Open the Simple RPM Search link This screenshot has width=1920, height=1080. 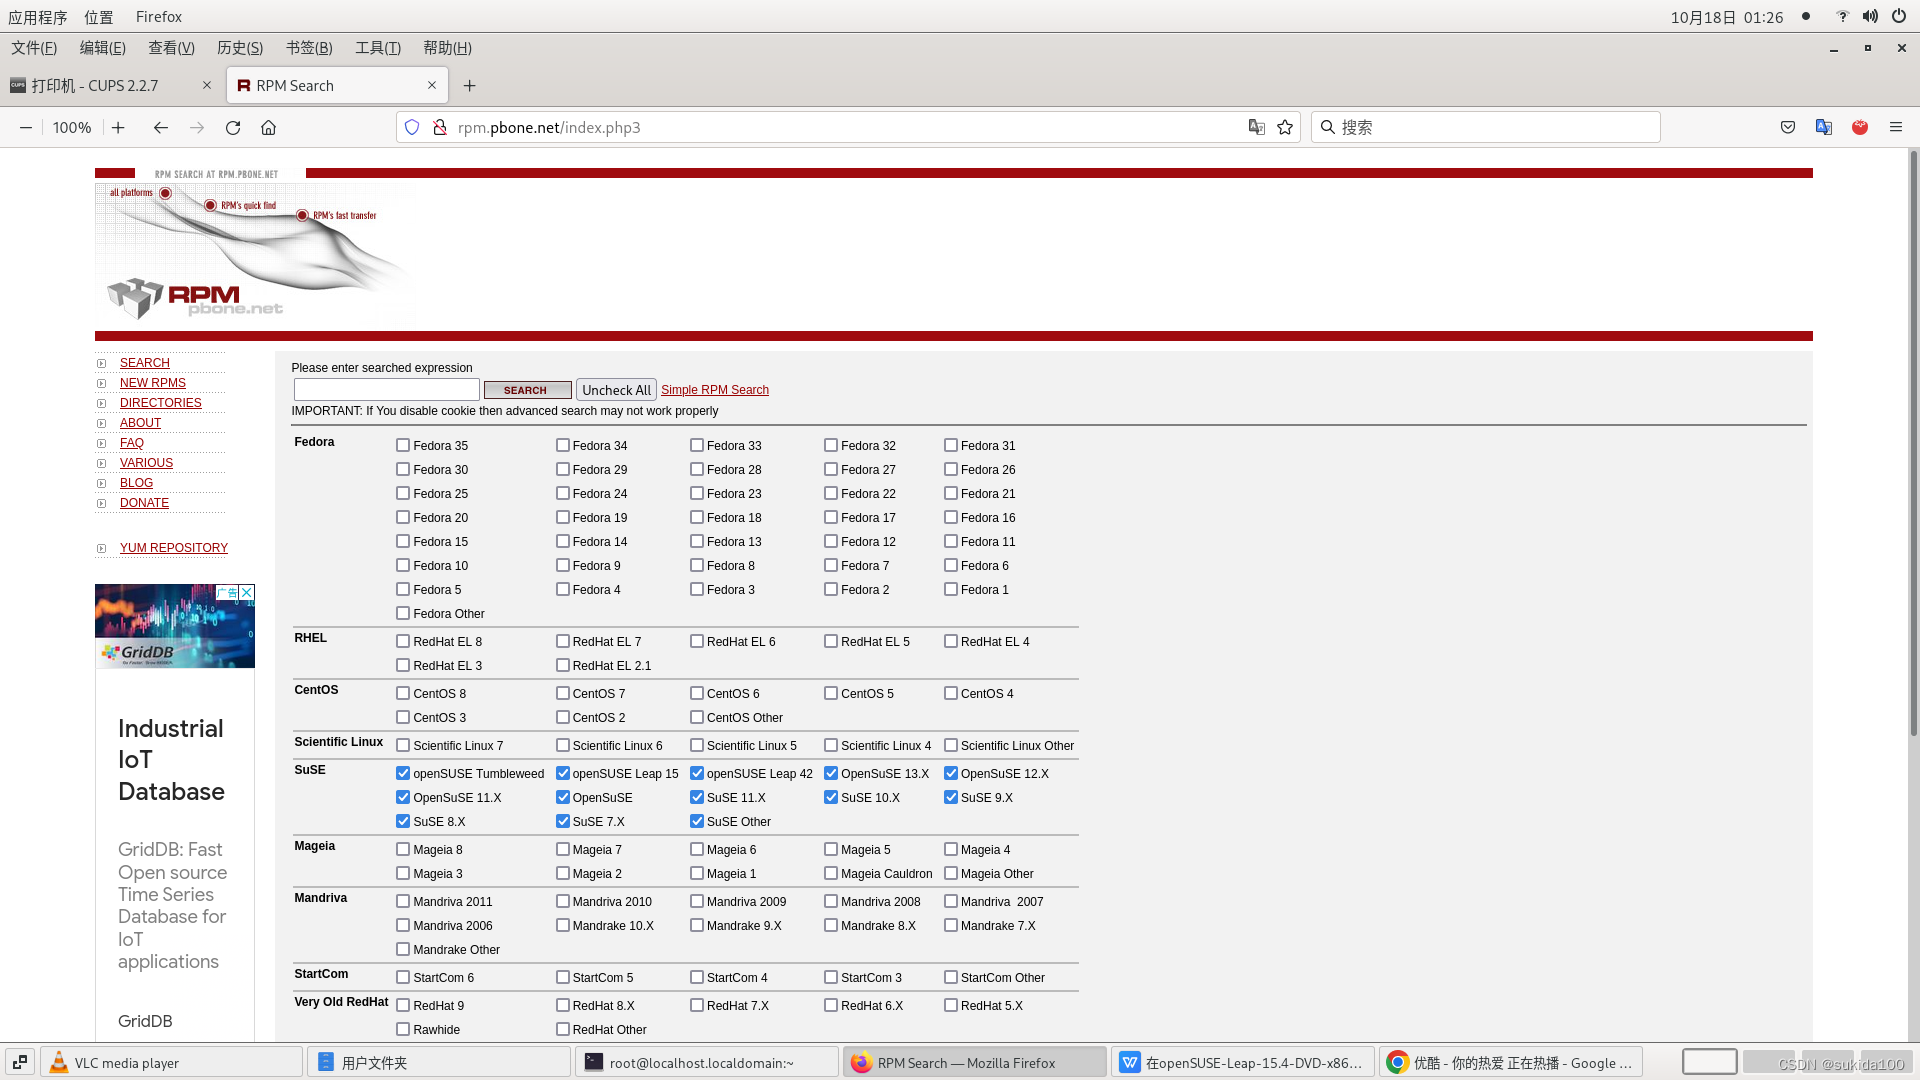[x=715, y=389]
